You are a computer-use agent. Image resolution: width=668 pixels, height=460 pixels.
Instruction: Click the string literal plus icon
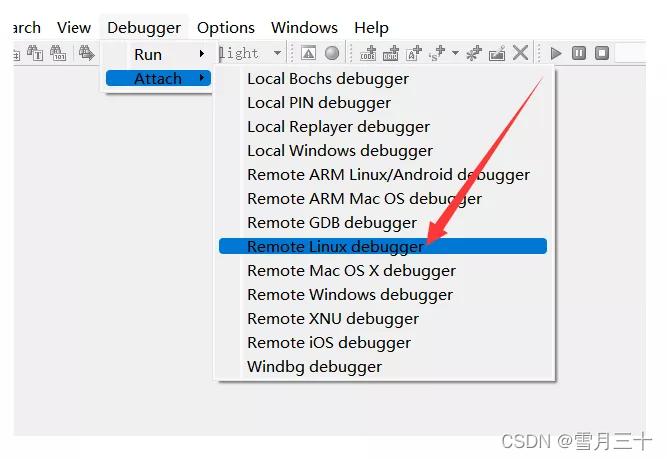point(437,53)
